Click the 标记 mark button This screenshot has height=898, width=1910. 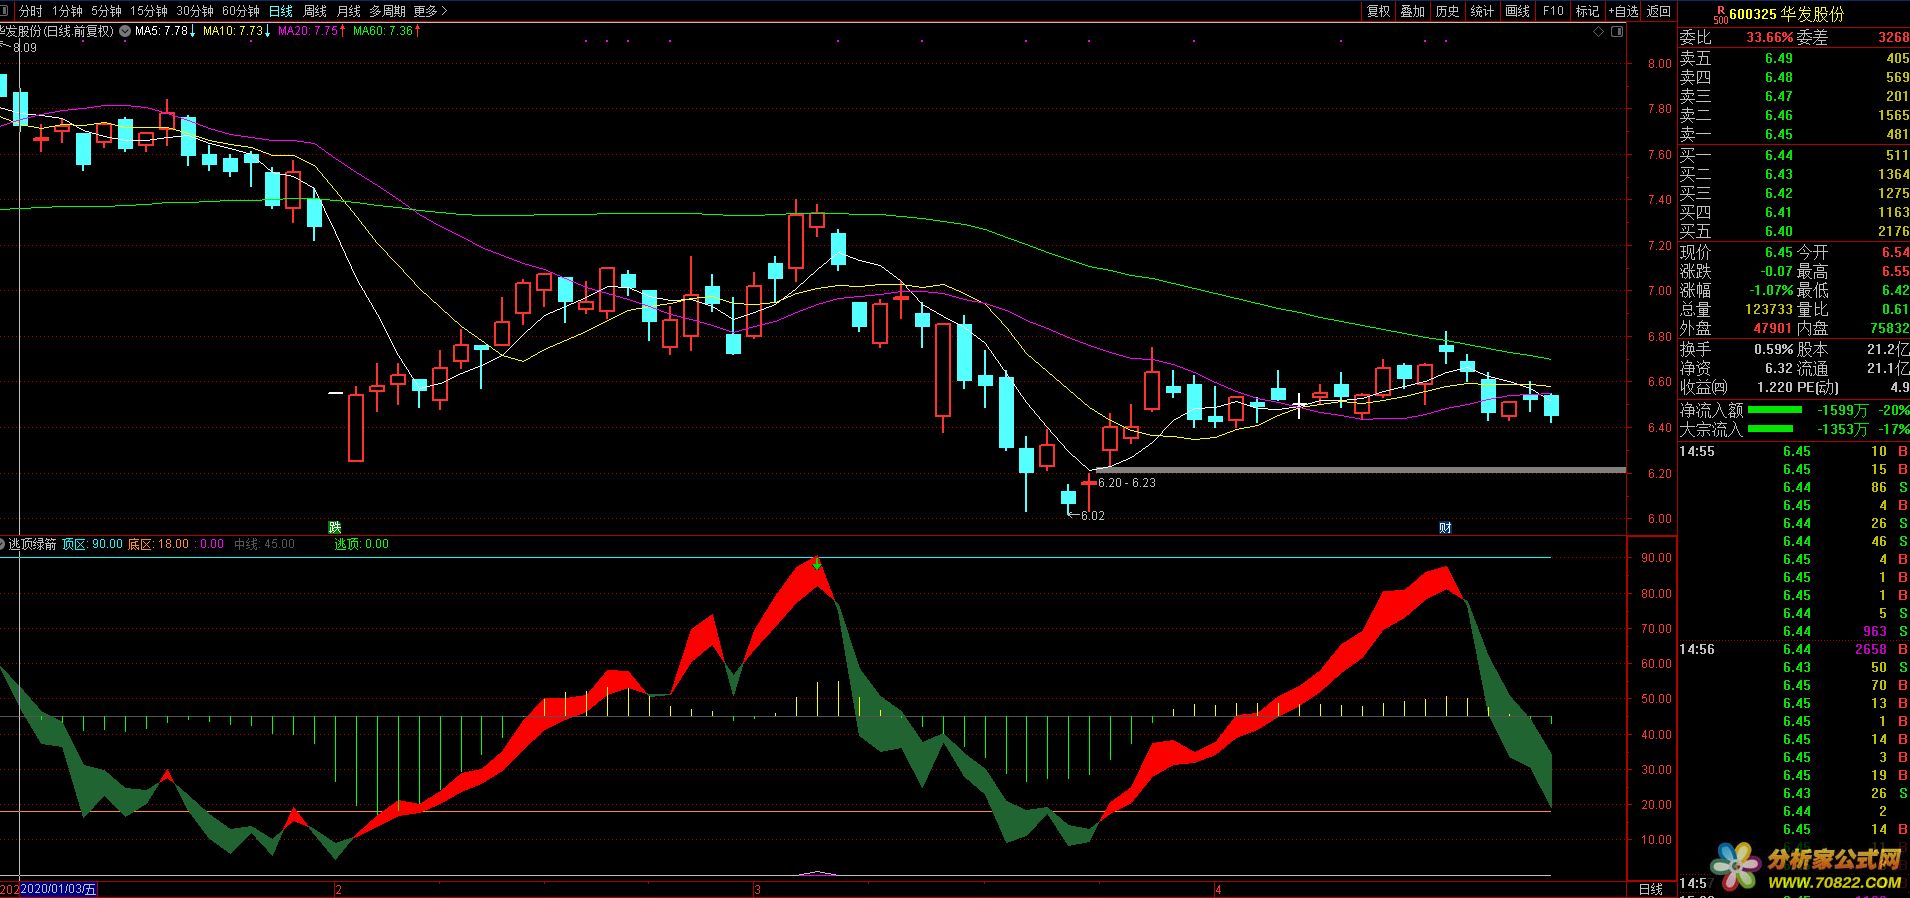(1588, 11)
